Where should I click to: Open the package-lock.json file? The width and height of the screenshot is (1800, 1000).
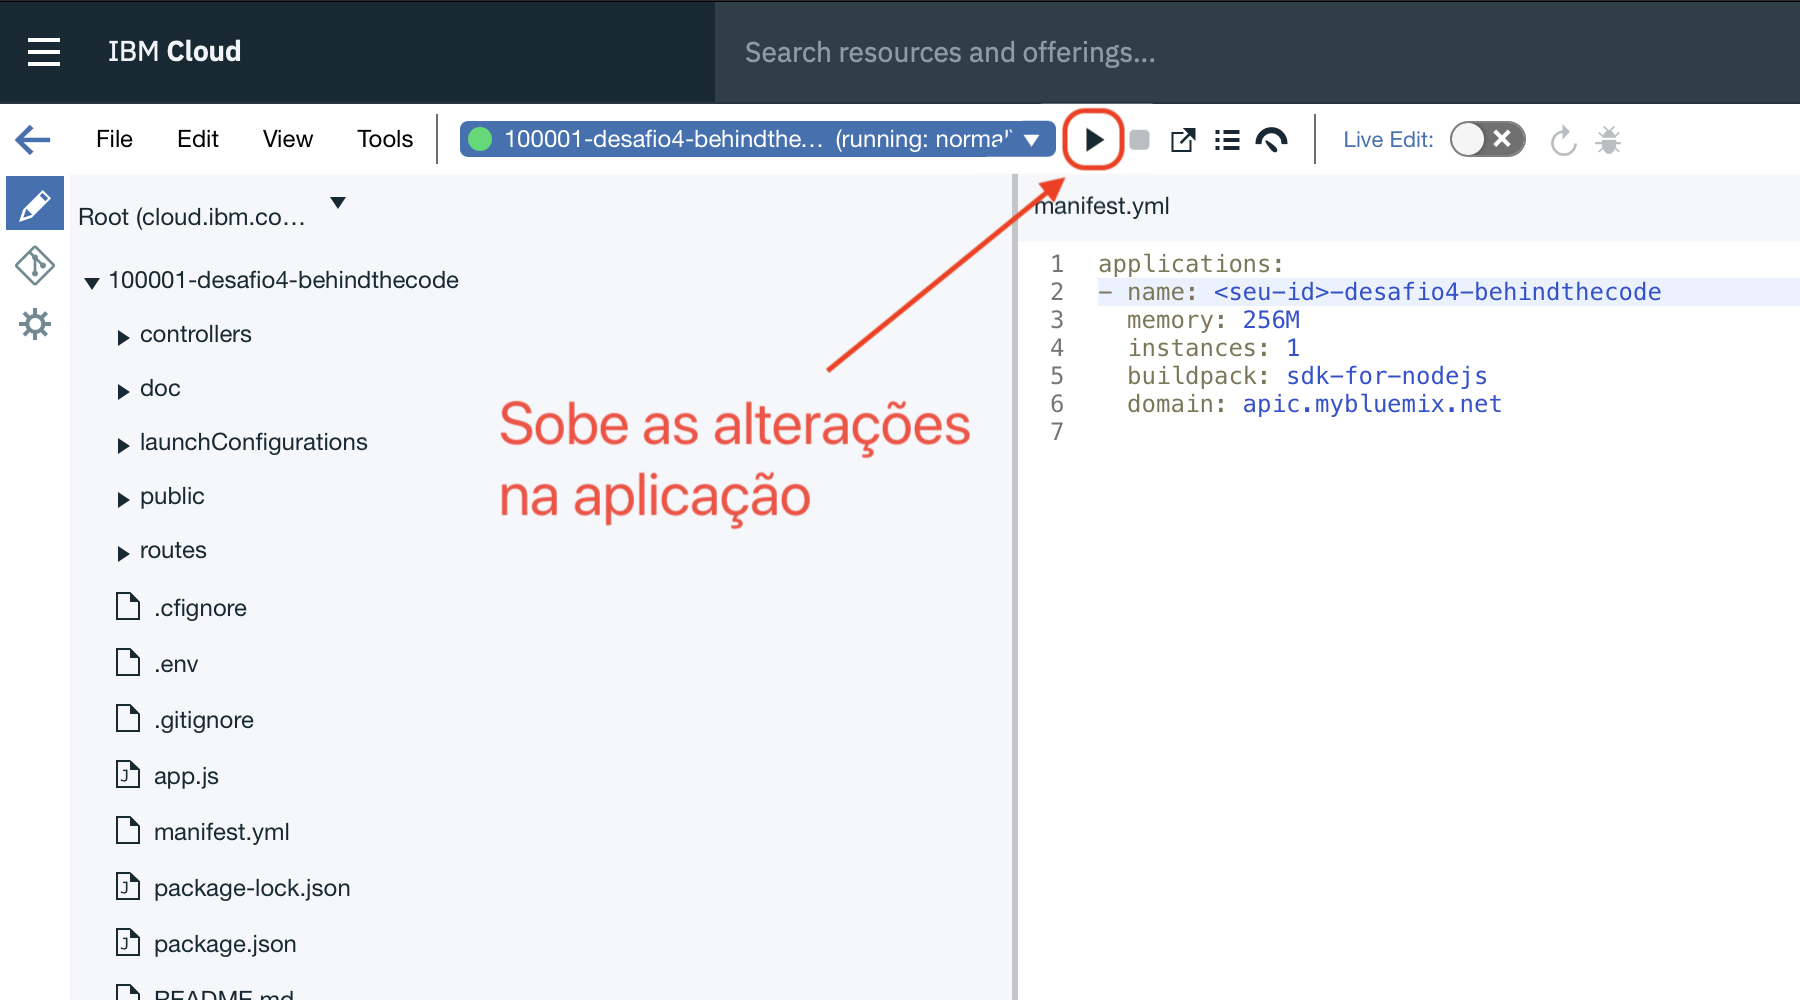(x=252, y=888)
